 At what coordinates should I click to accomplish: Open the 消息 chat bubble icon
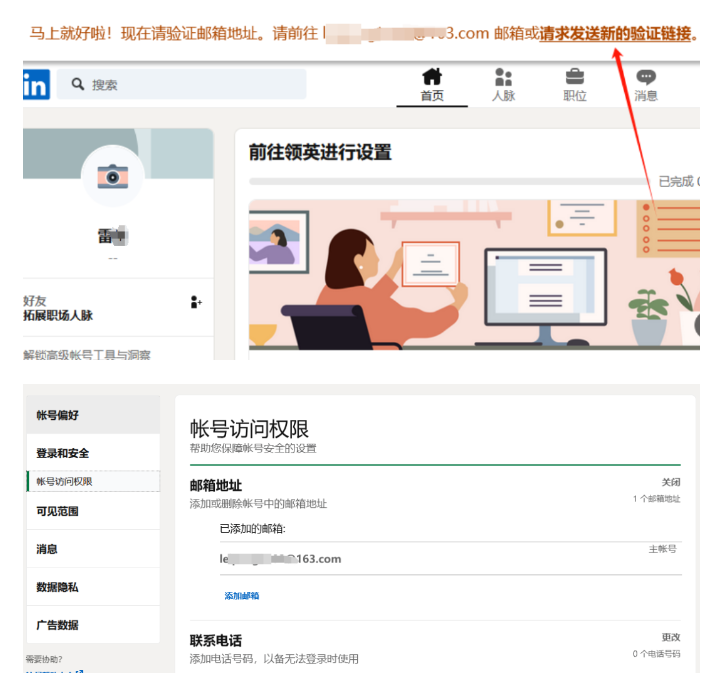tap(646, 78)
